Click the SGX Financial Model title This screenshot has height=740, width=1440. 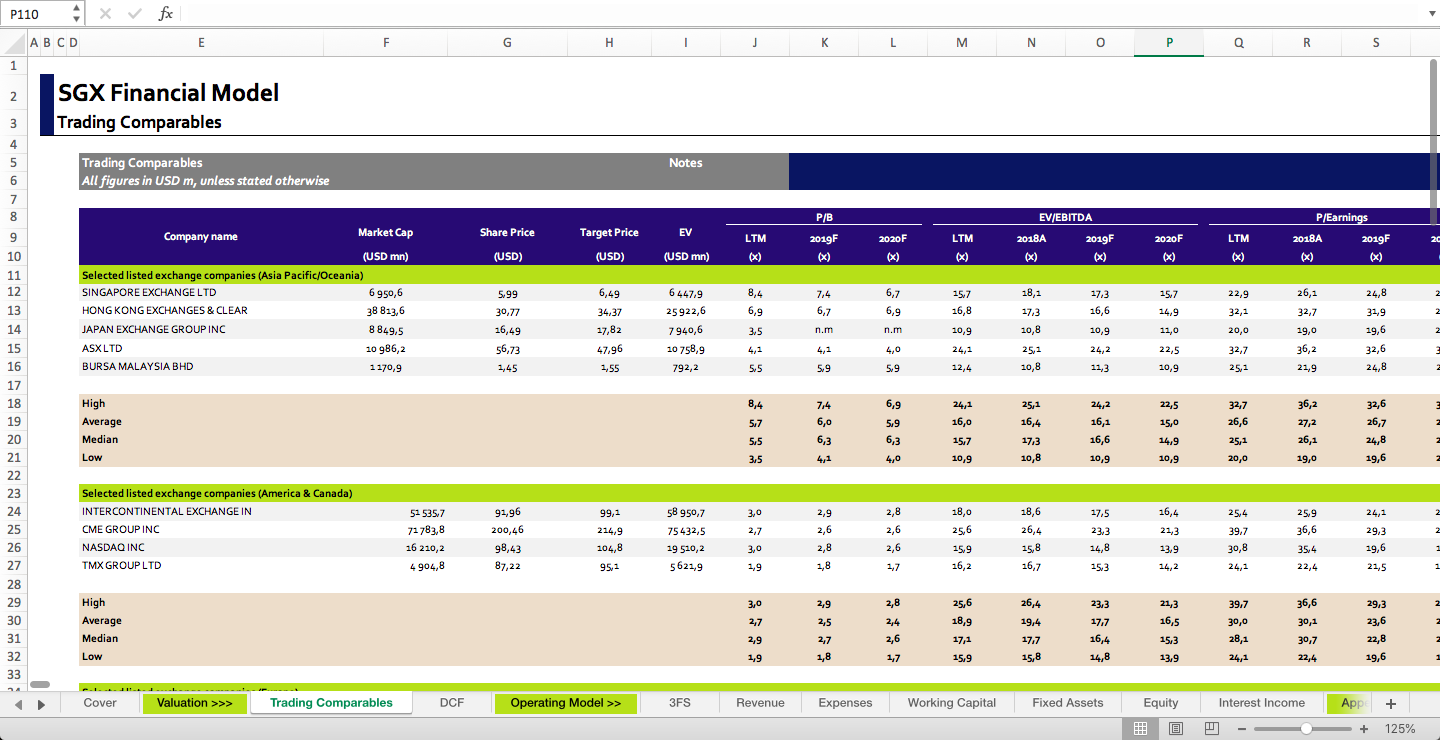click(168, 93)
